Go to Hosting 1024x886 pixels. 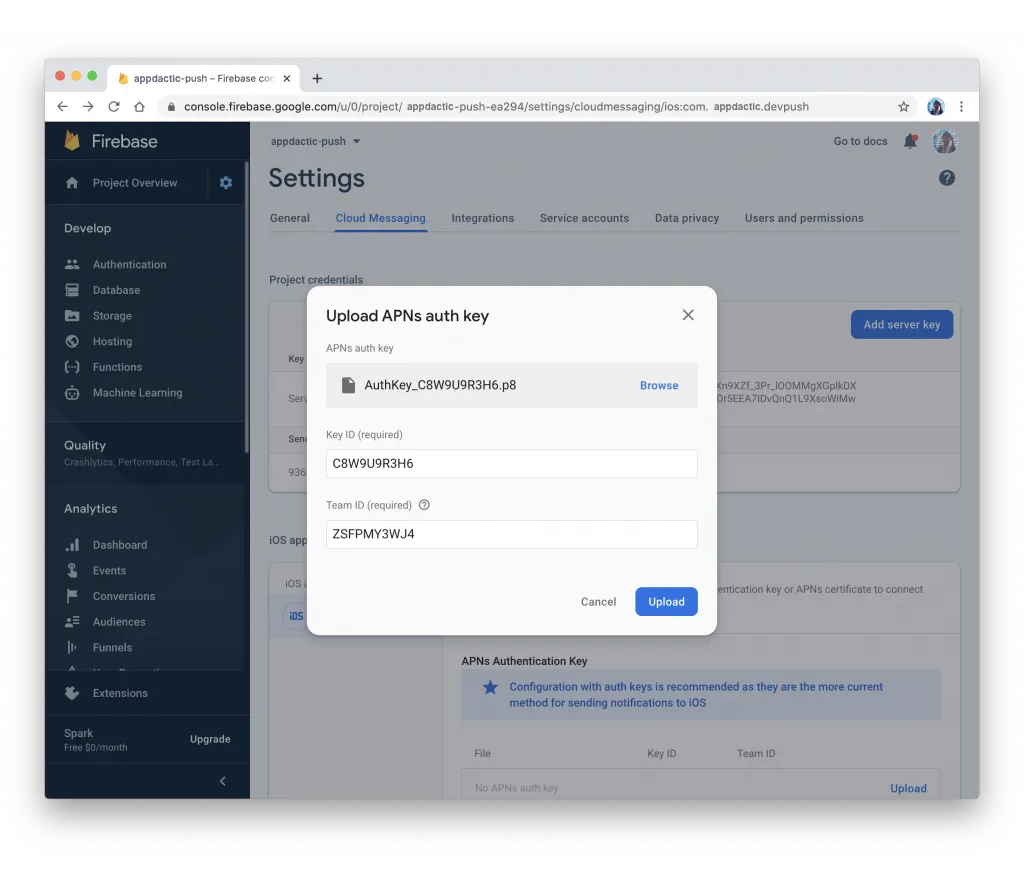[110, 341]
